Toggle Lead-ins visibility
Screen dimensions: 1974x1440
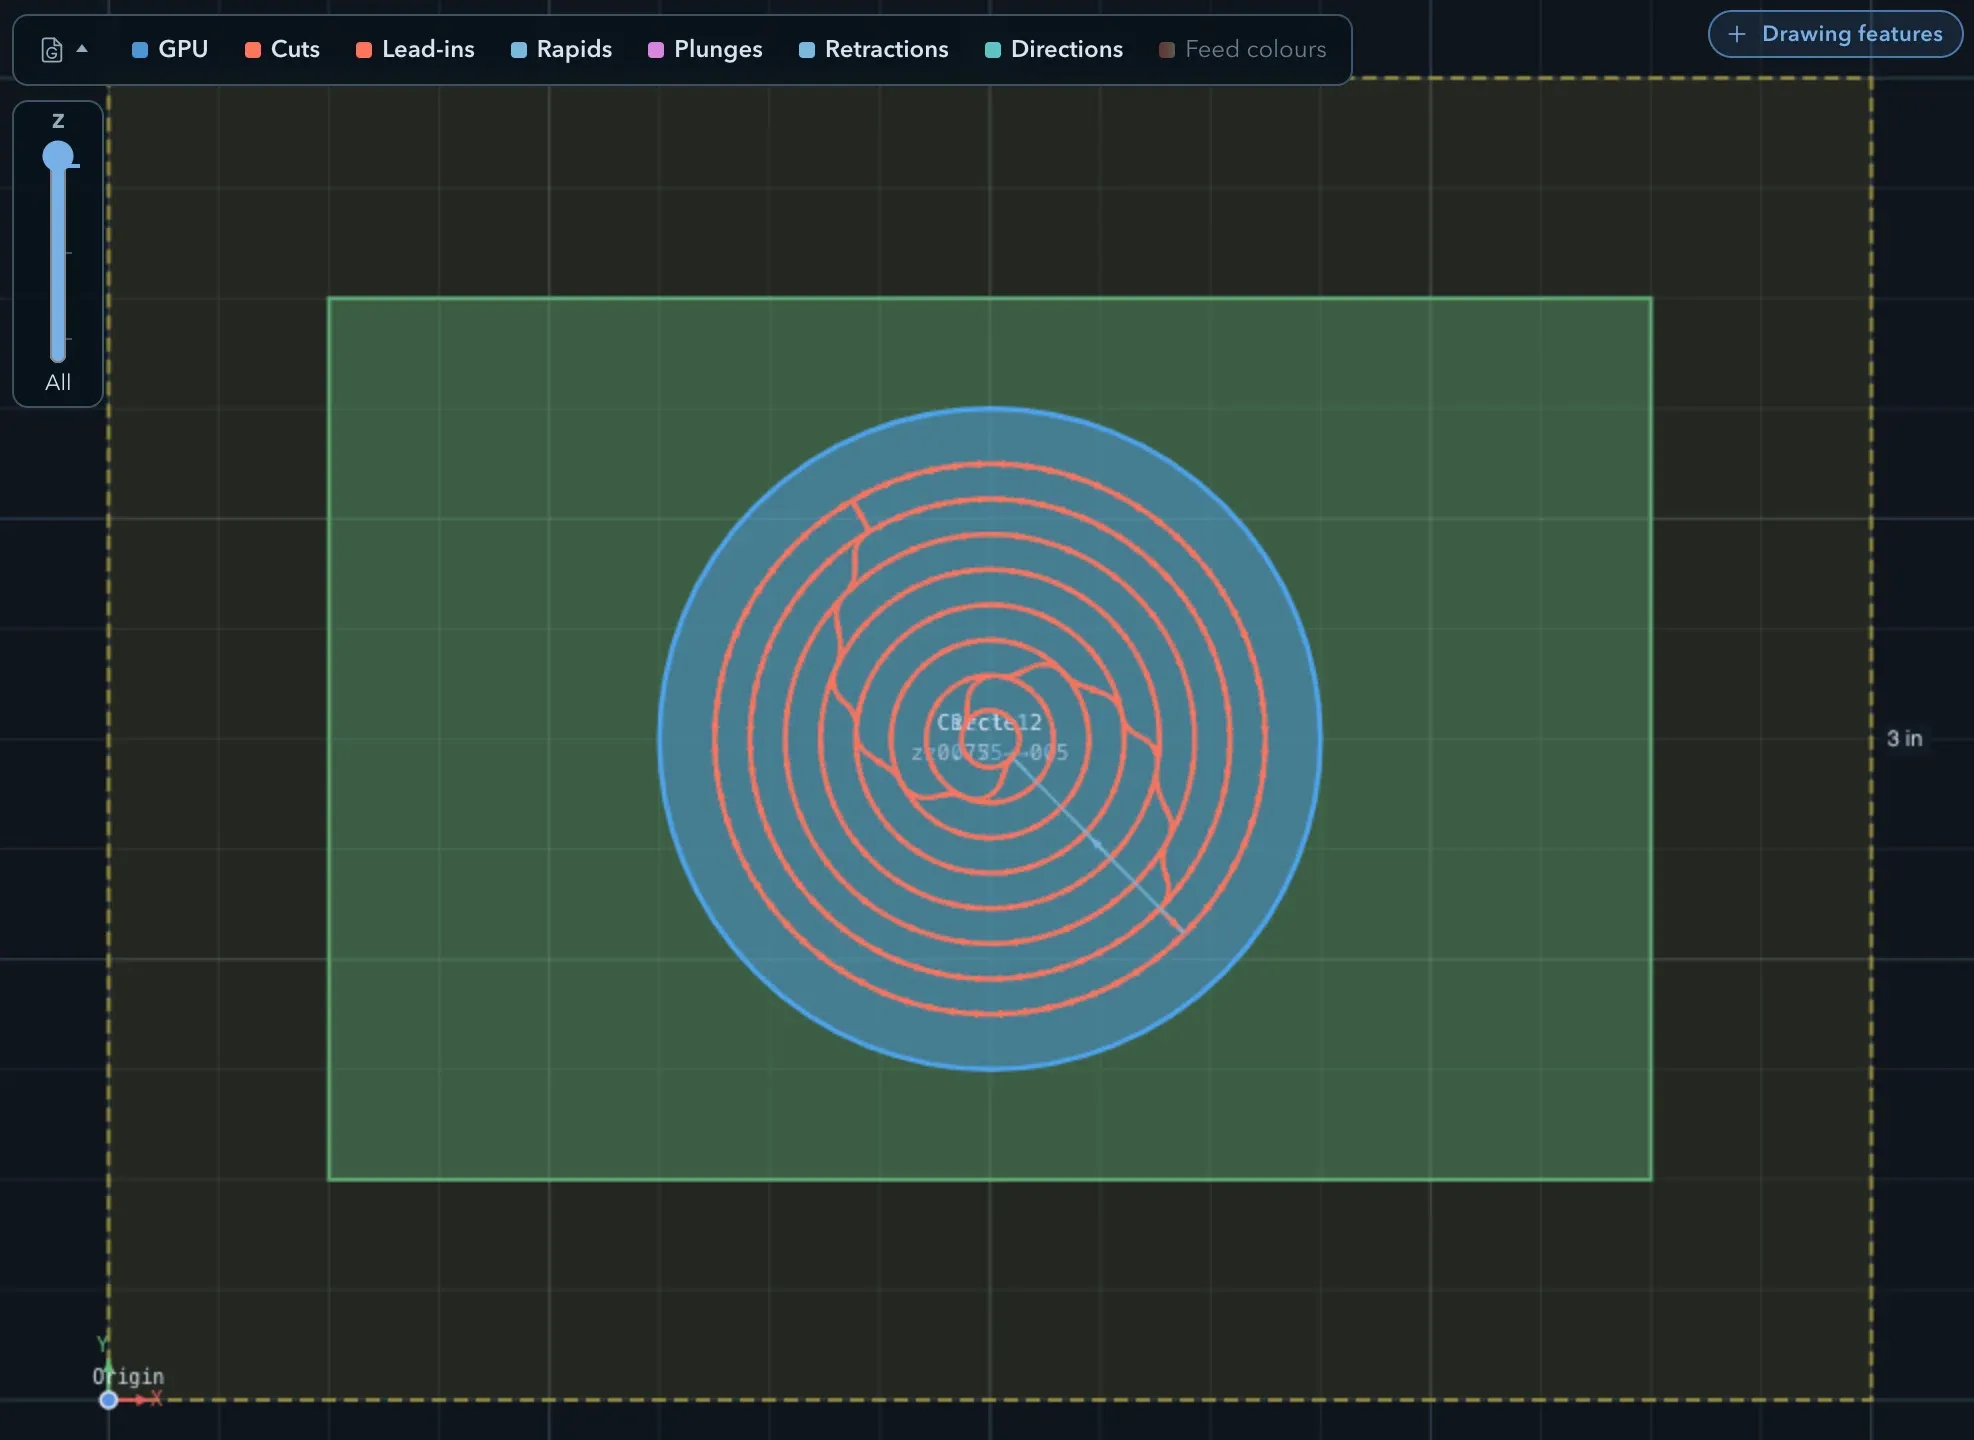click(x=415, y=49)
